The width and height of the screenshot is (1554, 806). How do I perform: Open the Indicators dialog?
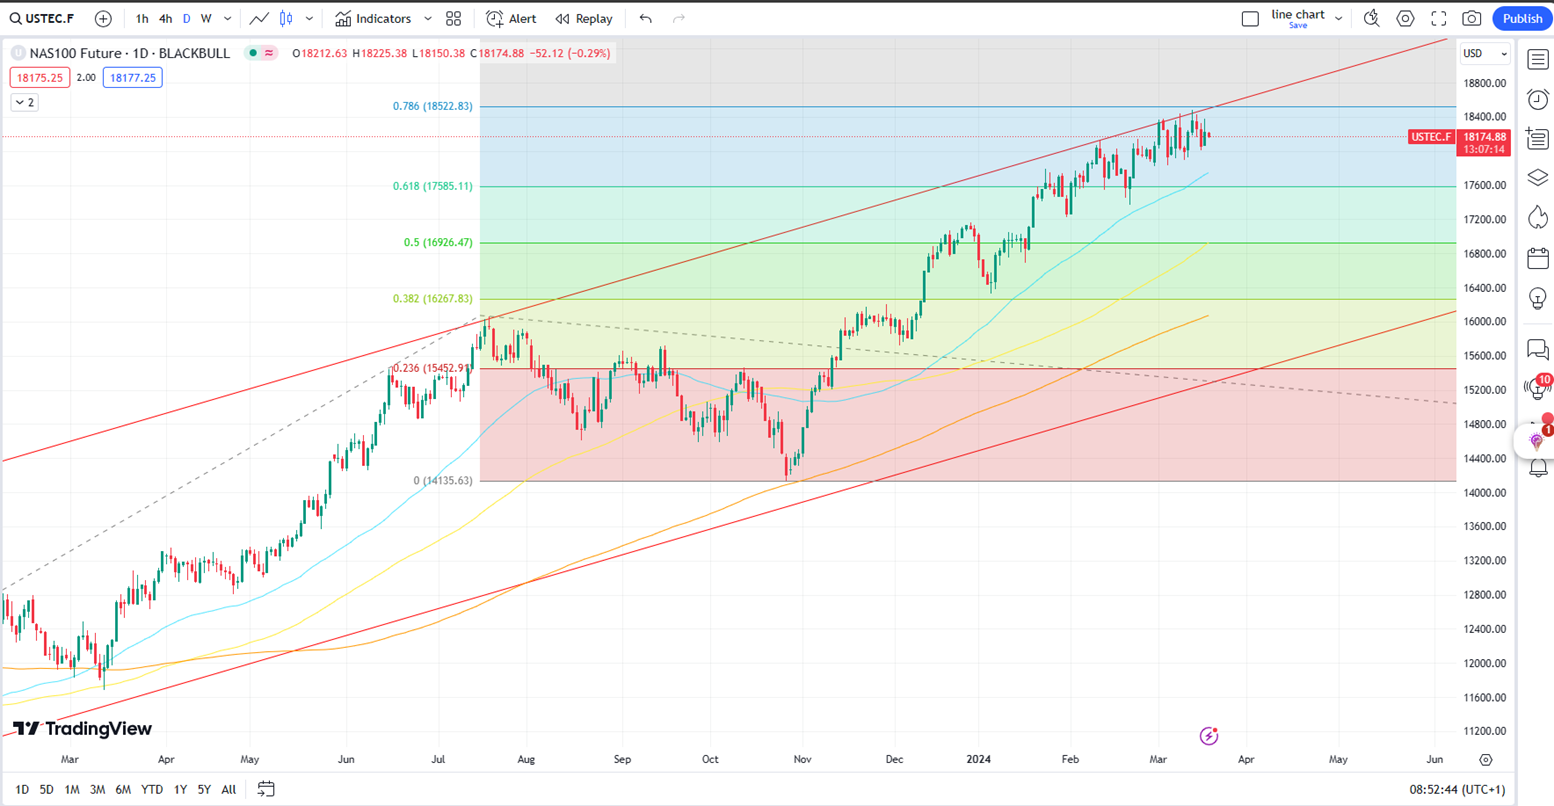coord(373,19)
